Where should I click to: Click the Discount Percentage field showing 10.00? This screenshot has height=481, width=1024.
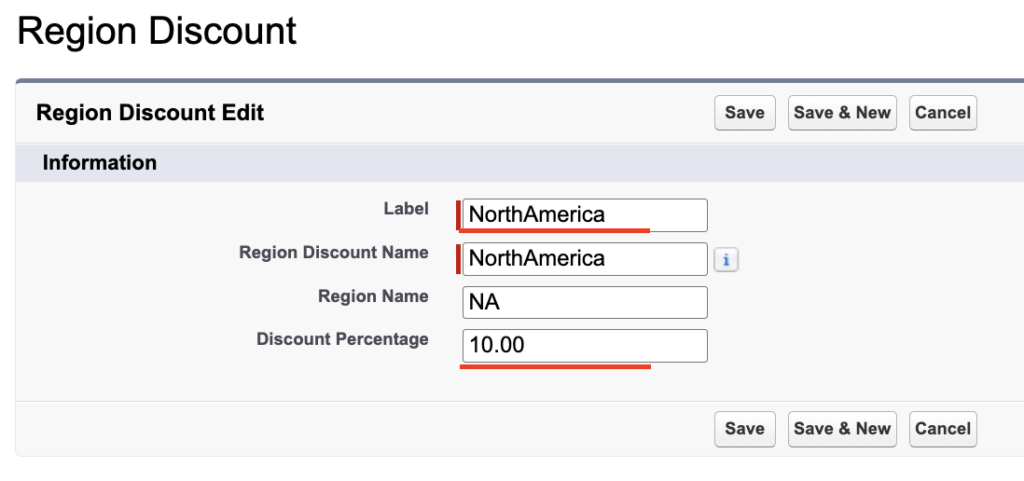tap(584, 346)
